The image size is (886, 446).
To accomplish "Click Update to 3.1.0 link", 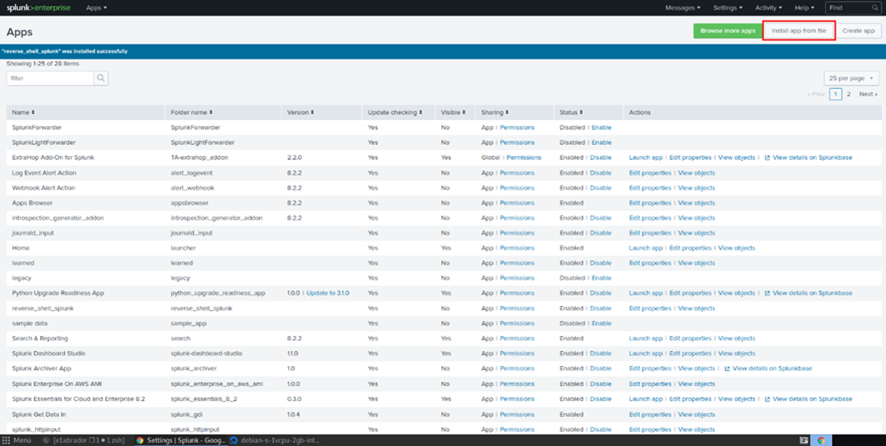I will (328, 293).
